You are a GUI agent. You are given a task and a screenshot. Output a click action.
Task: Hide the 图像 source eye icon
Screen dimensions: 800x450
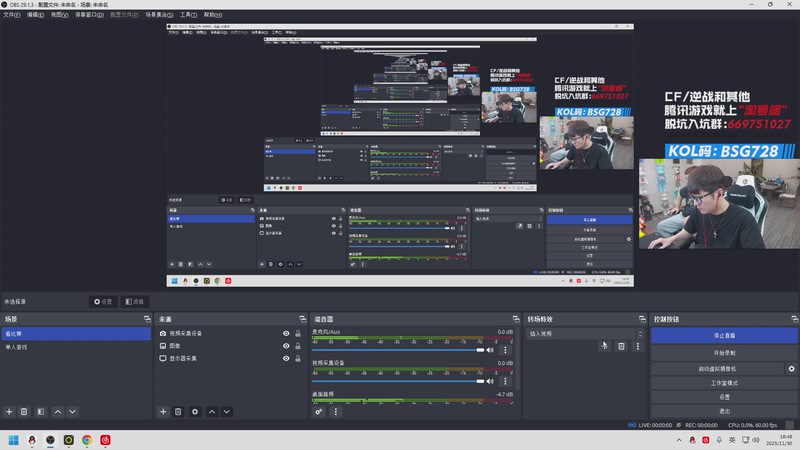pyautogui.click(x=286, y=346)
